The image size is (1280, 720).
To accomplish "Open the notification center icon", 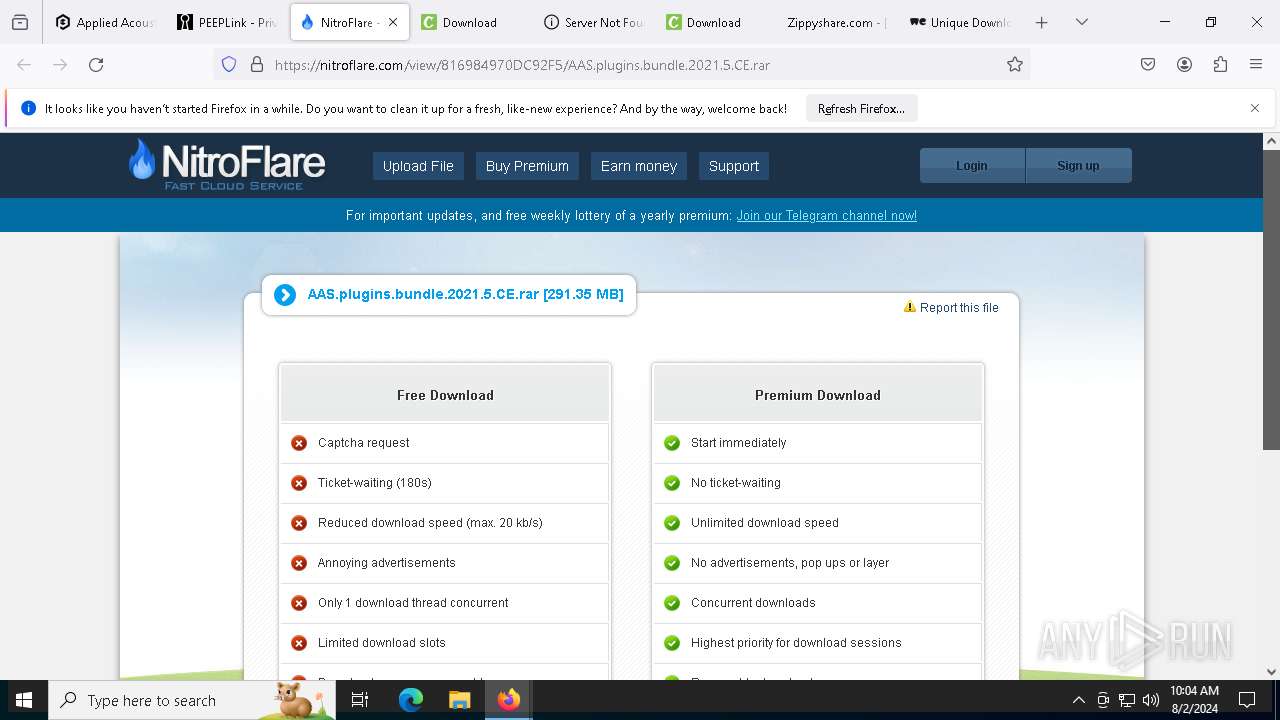I will [x=1247, y=700].
